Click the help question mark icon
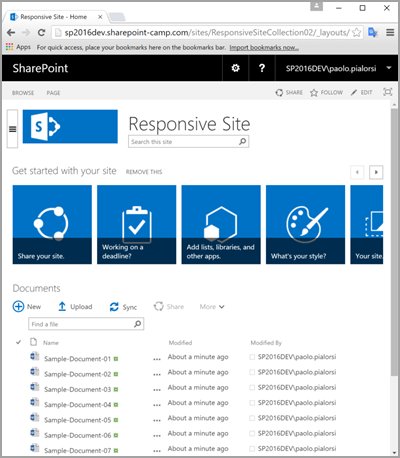The image size is (400, 458). pos(262,68)
